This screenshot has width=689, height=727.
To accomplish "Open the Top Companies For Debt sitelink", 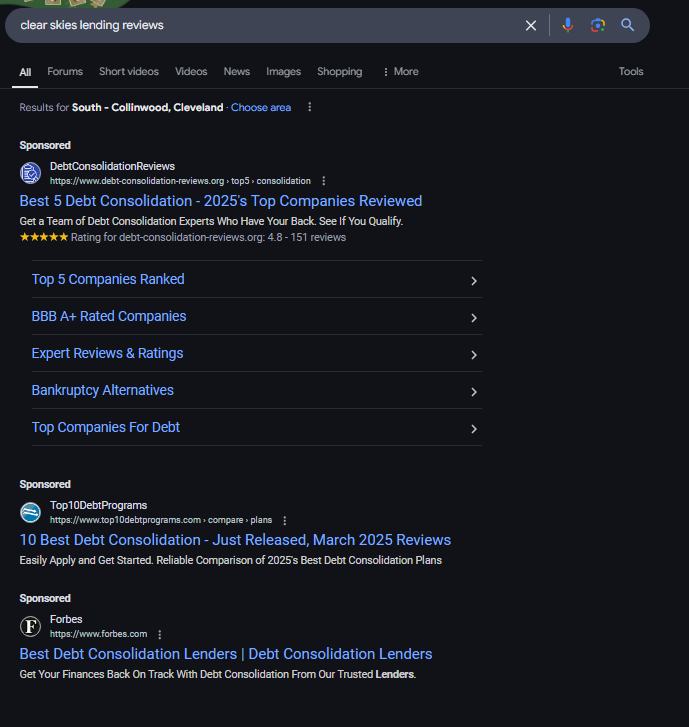I will pyautogui.click(x=106, y=427).
